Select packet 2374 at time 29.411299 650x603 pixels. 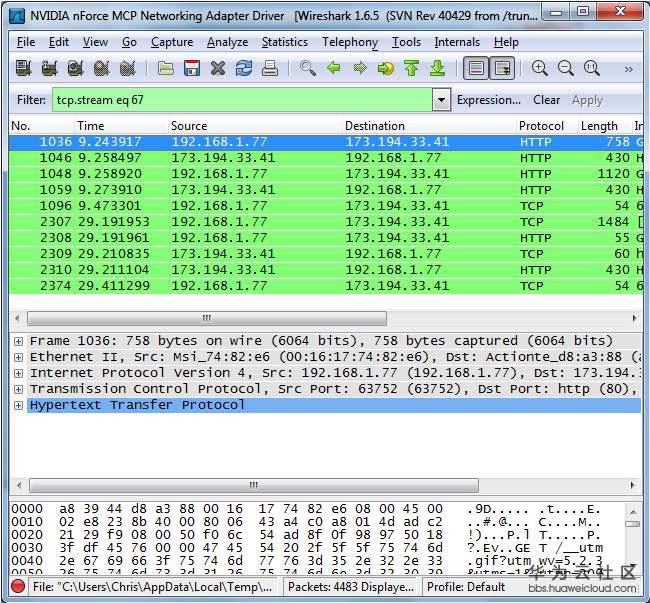pyautogui.click(x=326, y=286)
